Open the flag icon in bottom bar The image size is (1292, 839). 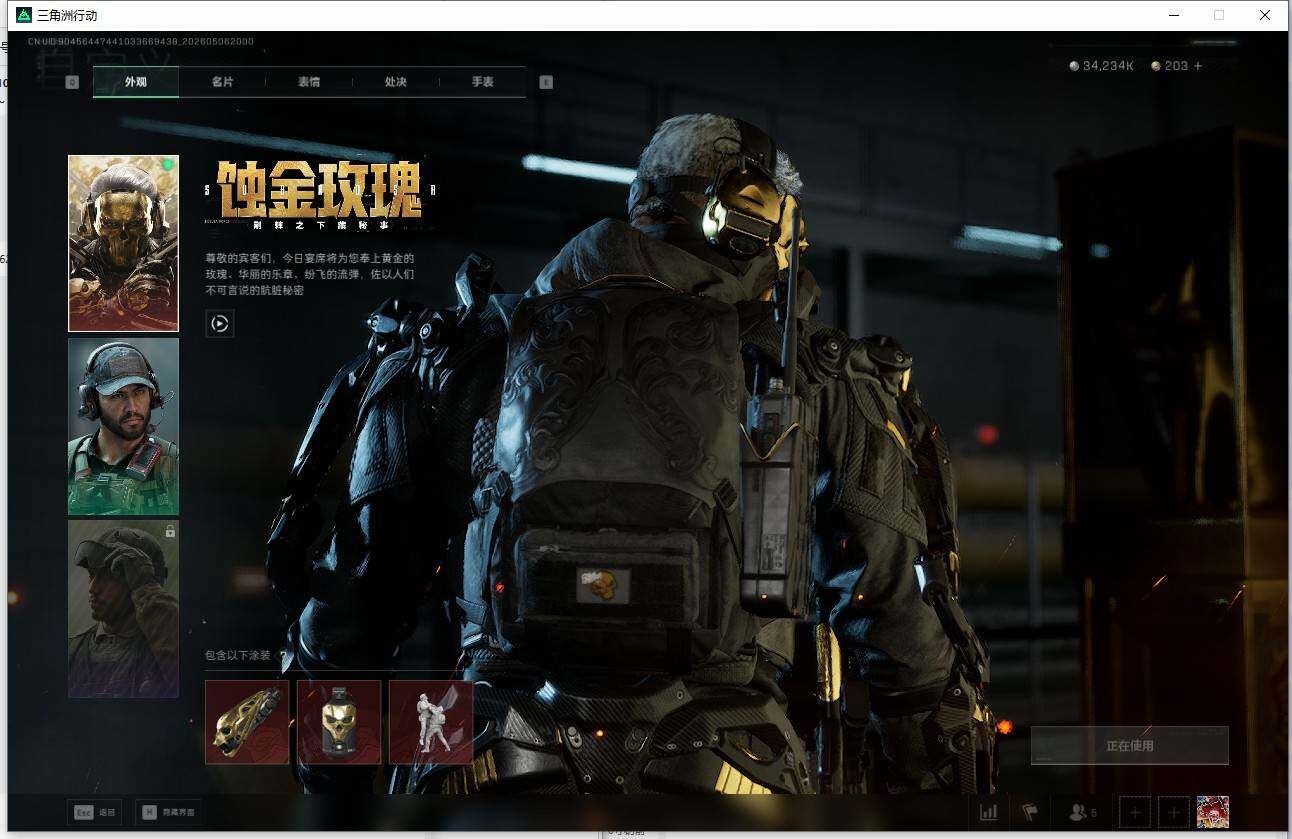click(x=1029, y=813)
